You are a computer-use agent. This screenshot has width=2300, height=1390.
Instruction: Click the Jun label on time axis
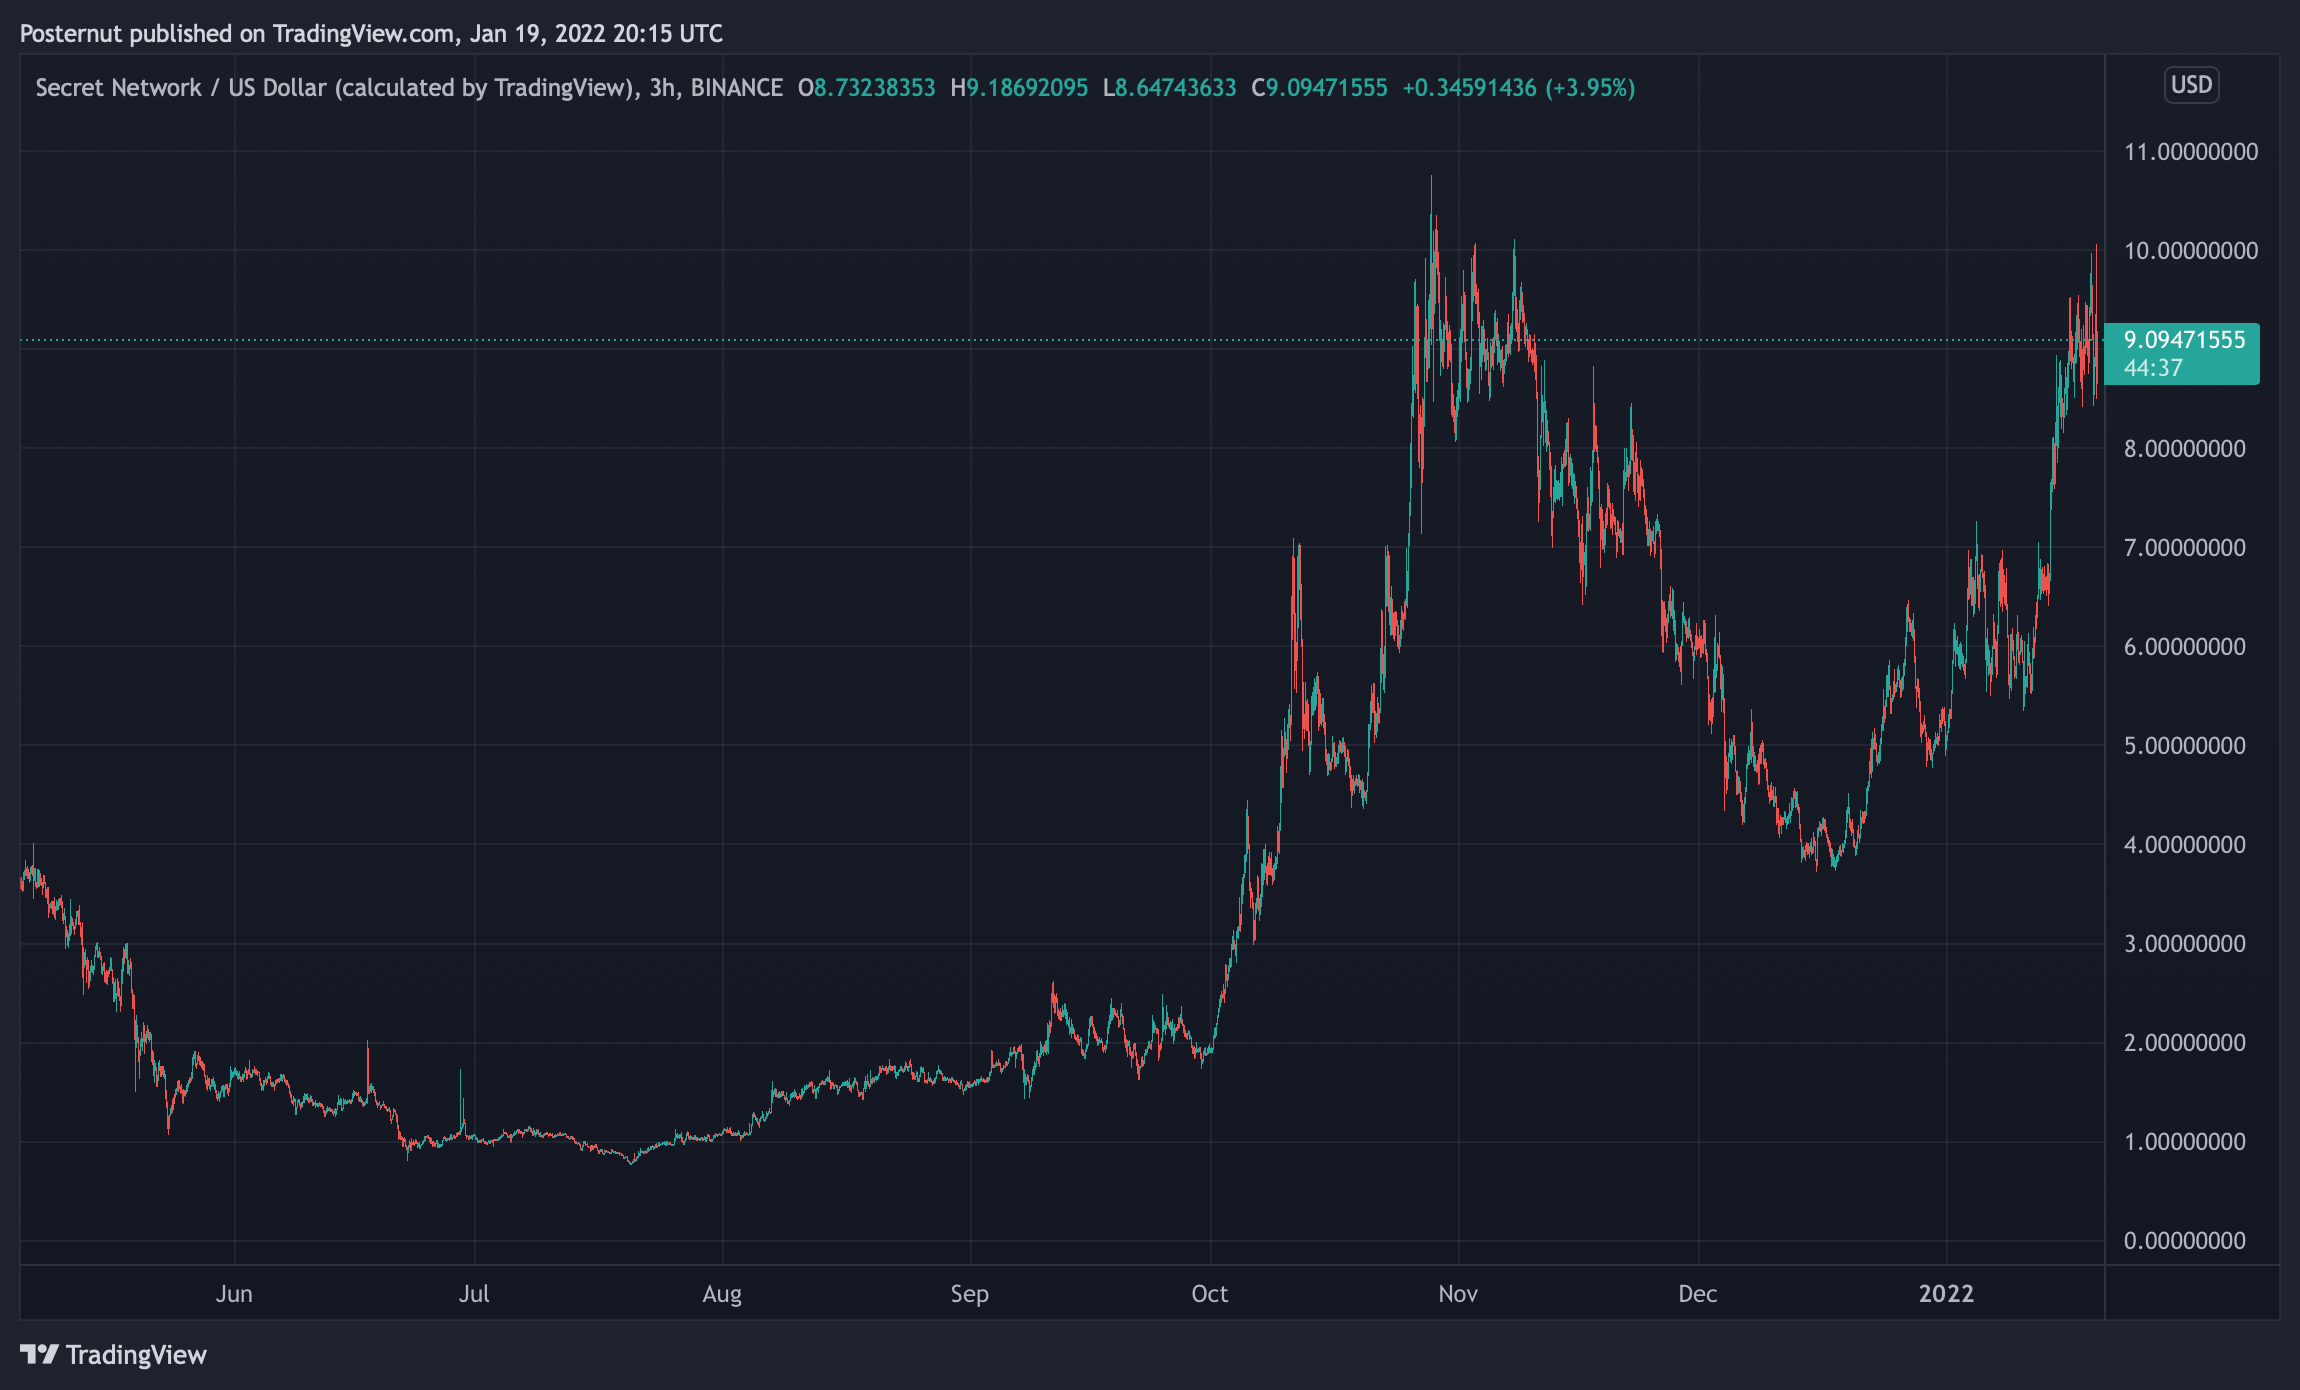pos(234,1293)
